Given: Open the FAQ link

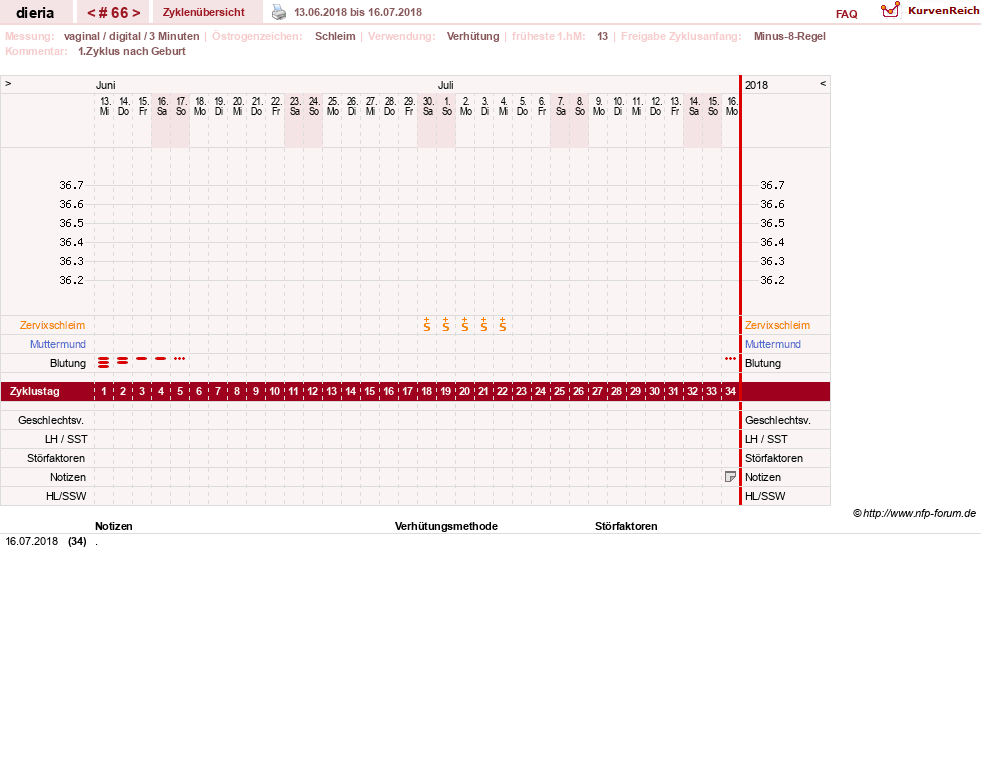Looking at the screenshot, I should pos(846,14).
